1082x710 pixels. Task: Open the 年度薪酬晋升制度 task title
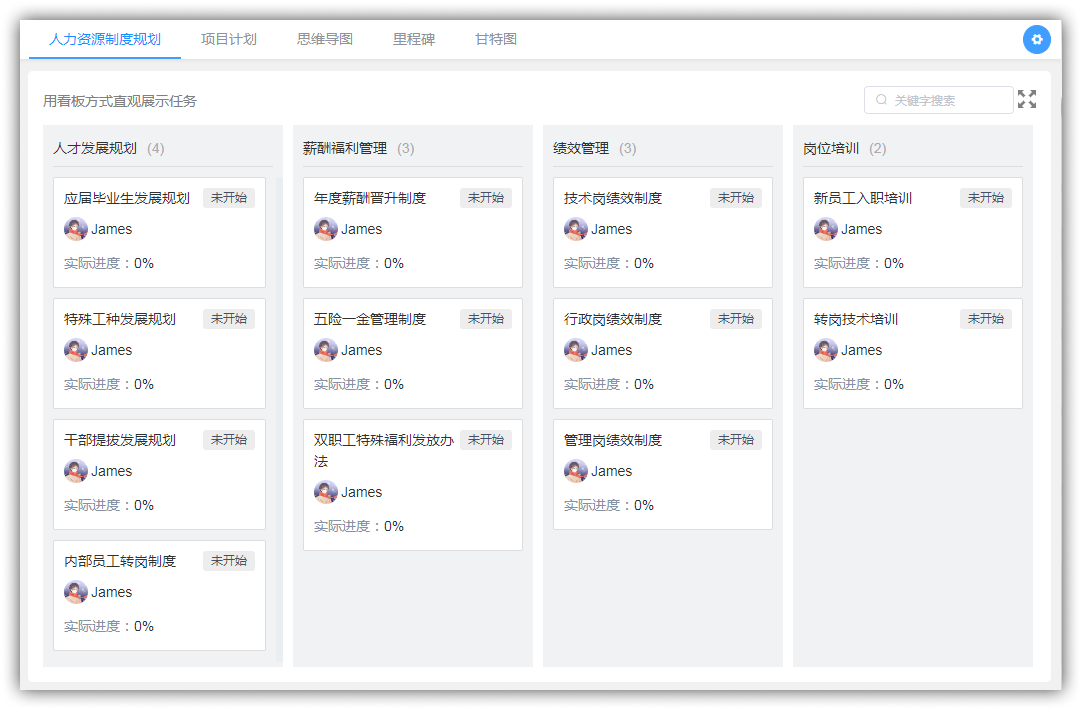coord(370,198)
